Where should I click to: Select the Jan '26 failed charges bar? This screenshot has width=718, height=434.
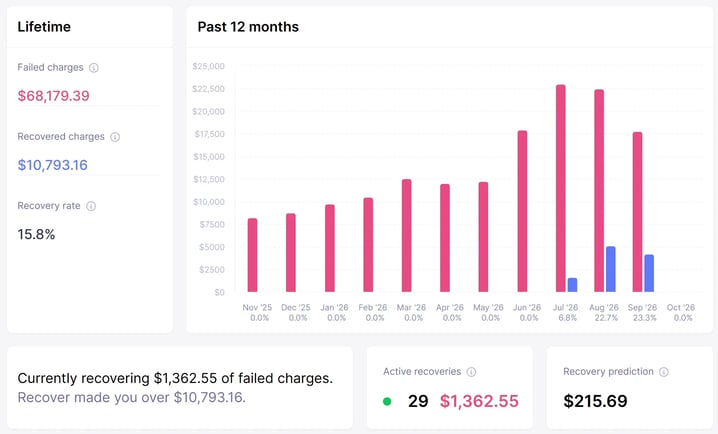(x=330, y=248)
